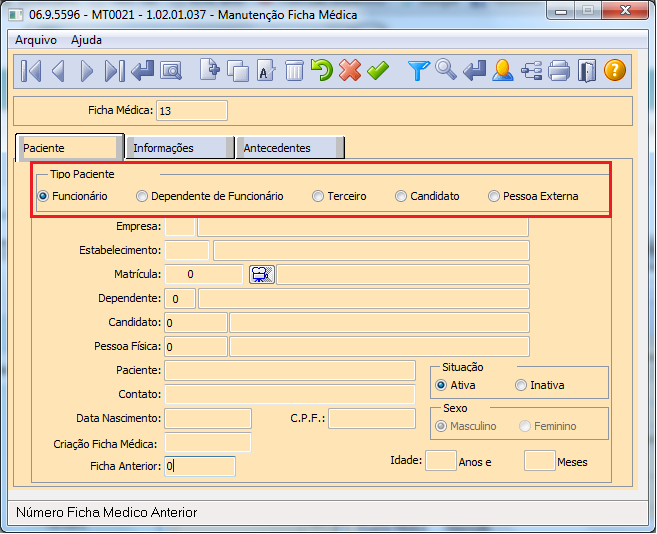657x534 pixels.
Task: Click the Idade Meses field
Action: 540,461
